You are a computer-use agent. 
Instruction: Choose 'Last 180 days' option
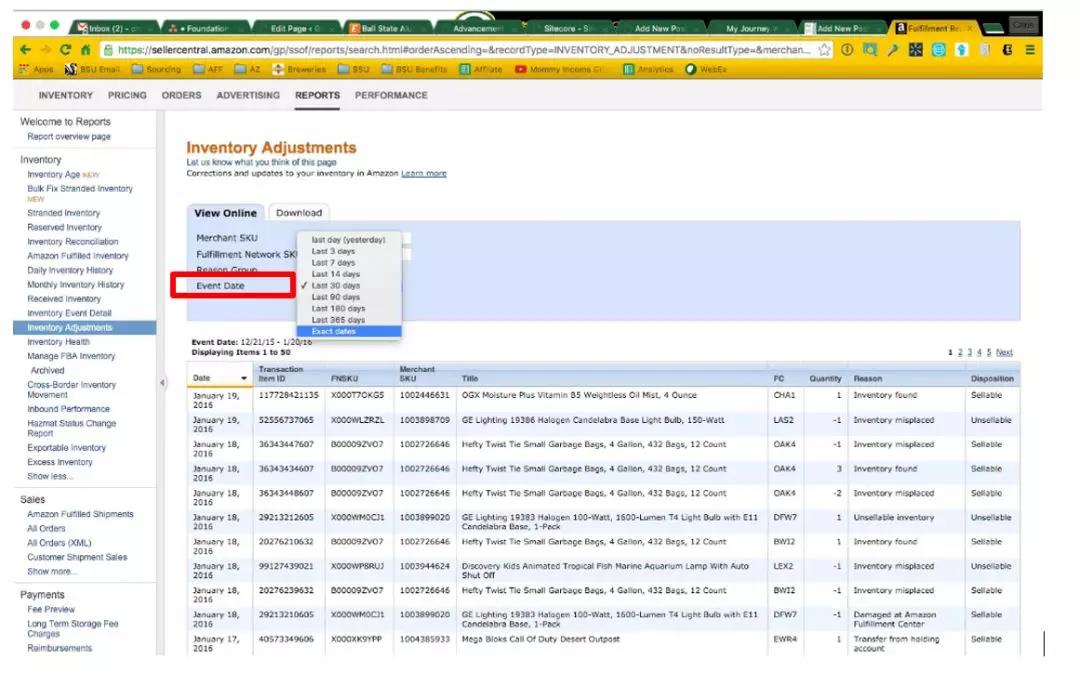point(349,309)
